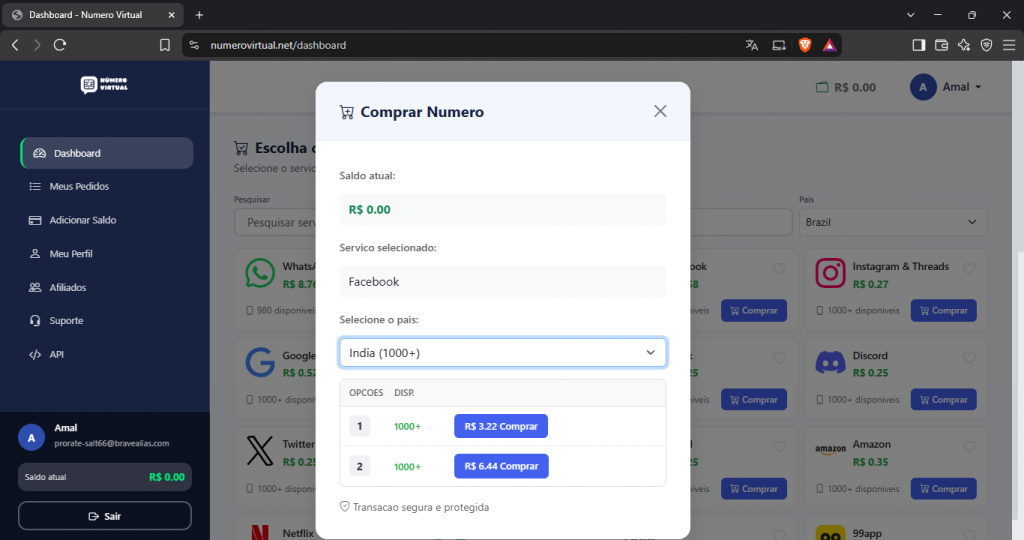Open the country dropdown showing India (1000+)

pyautogui.click(x=502, y=353)
